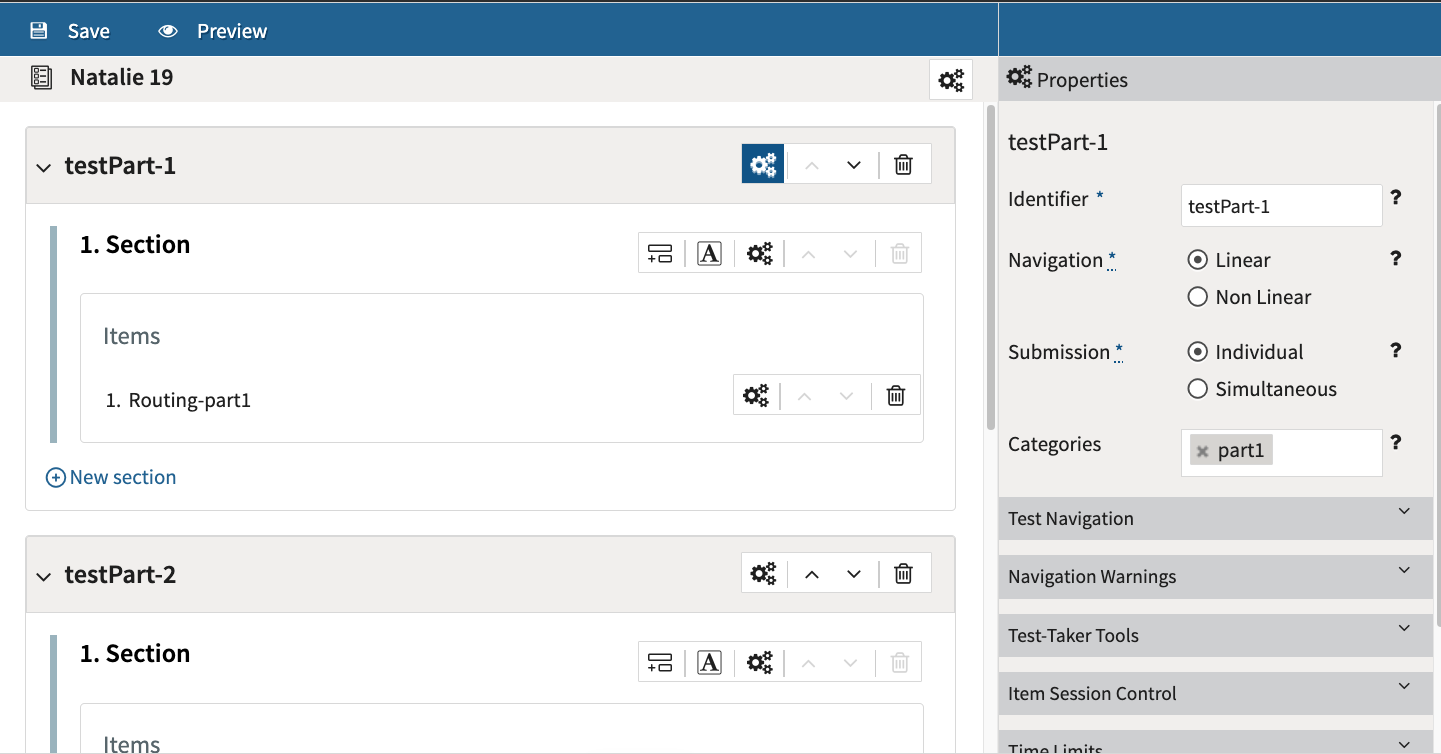Viewport: 1441px width, 754px height.
Task: Add a subsection in testPart-2 section
Action: coord(660,662)
